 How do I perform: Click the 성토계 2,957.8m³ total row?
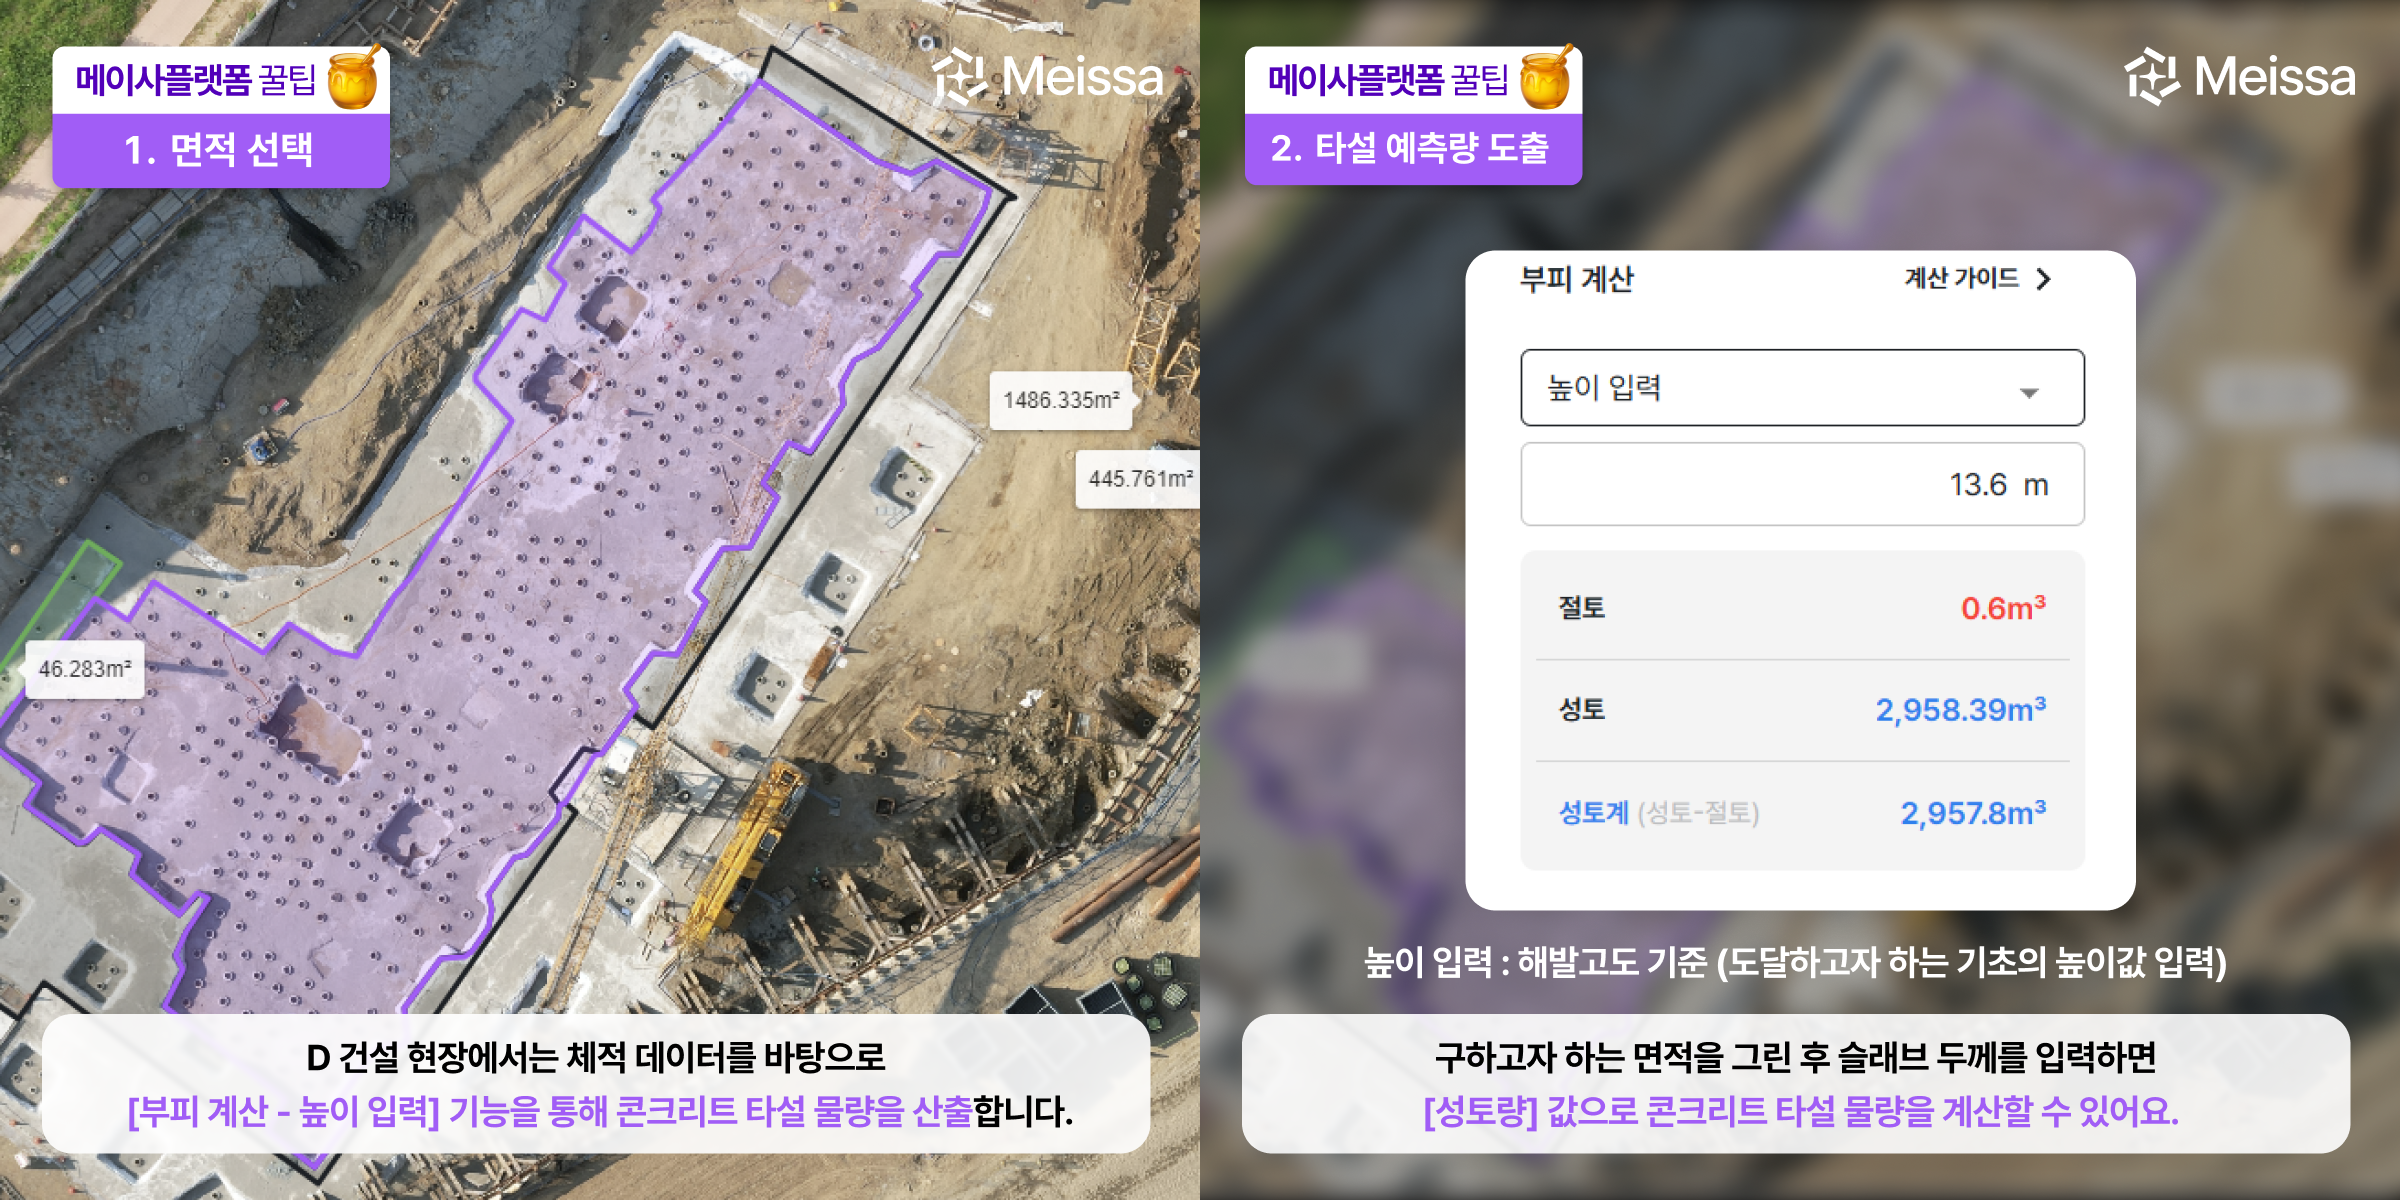(x=1802, y=812)
